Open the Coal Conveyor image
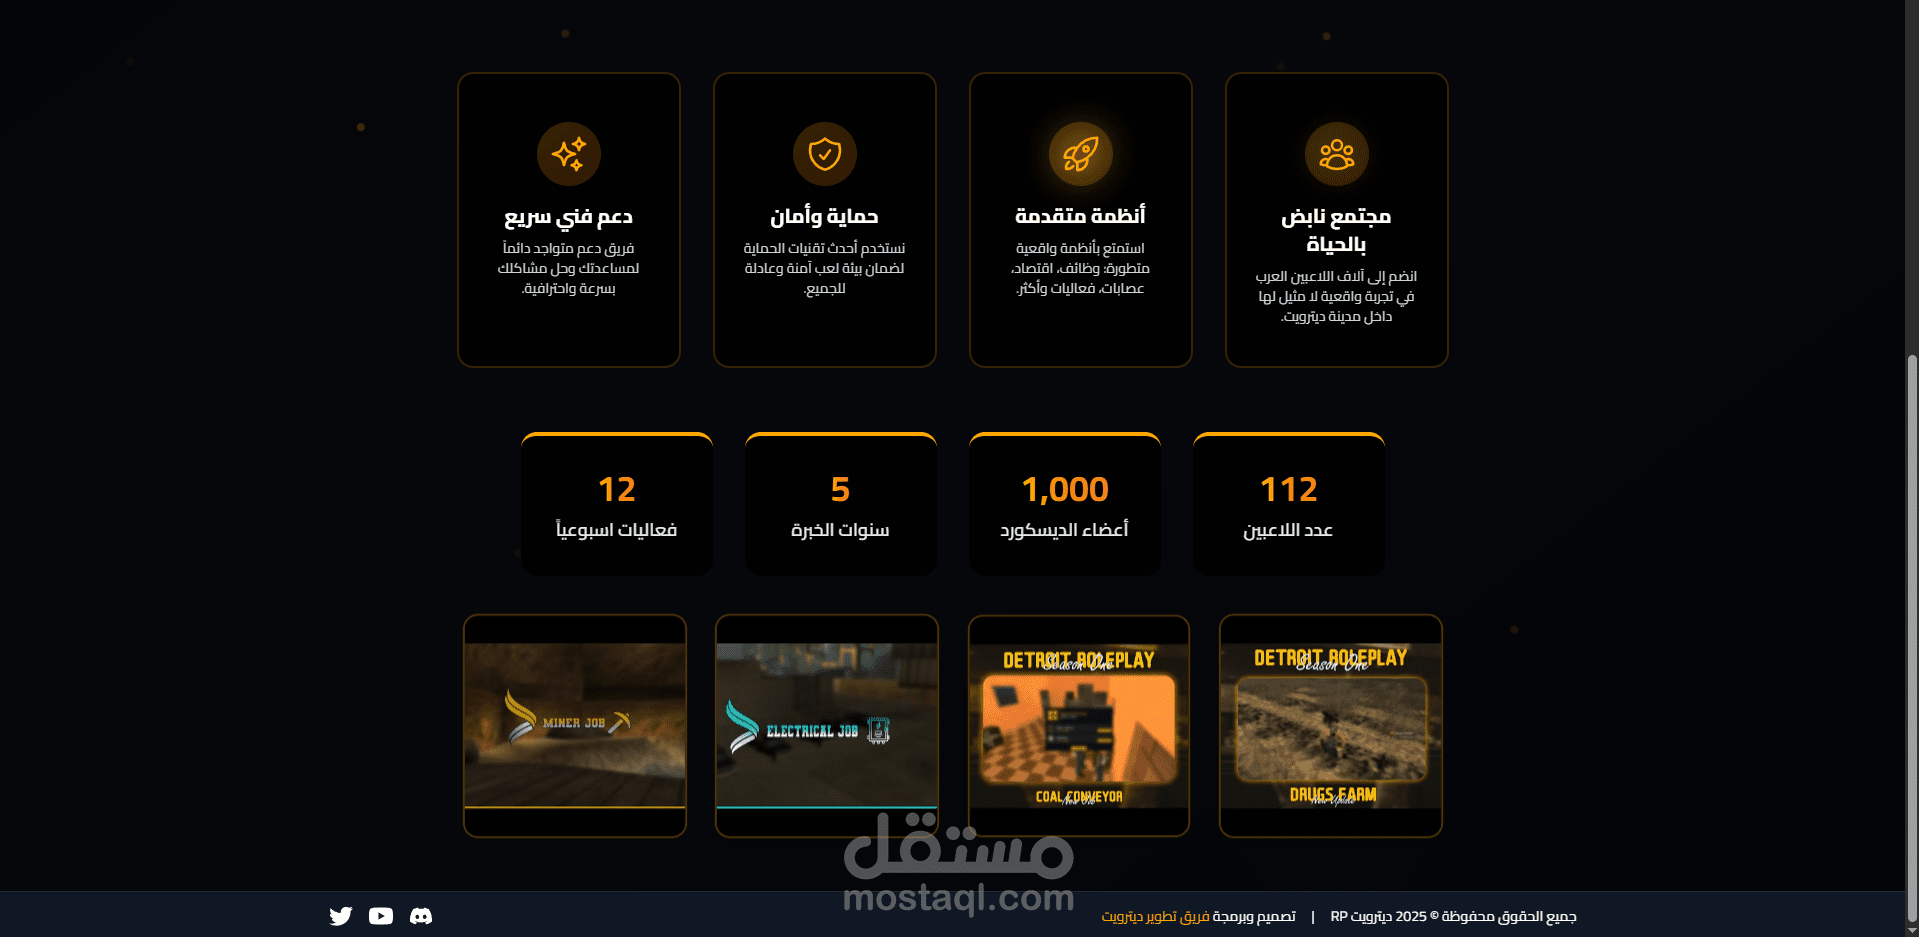Screen dimensions: 1919x937 coord(1079,726)
